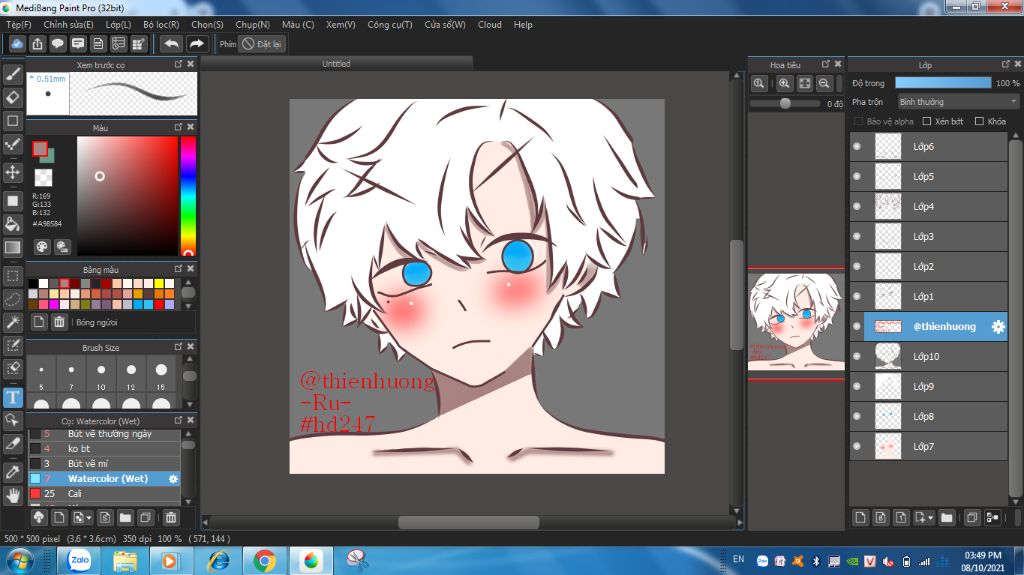The height and width of the screenshot is (575, 1024).
Task: Toggle visibility of @thienhuong layer
Action: click(857, 327)
